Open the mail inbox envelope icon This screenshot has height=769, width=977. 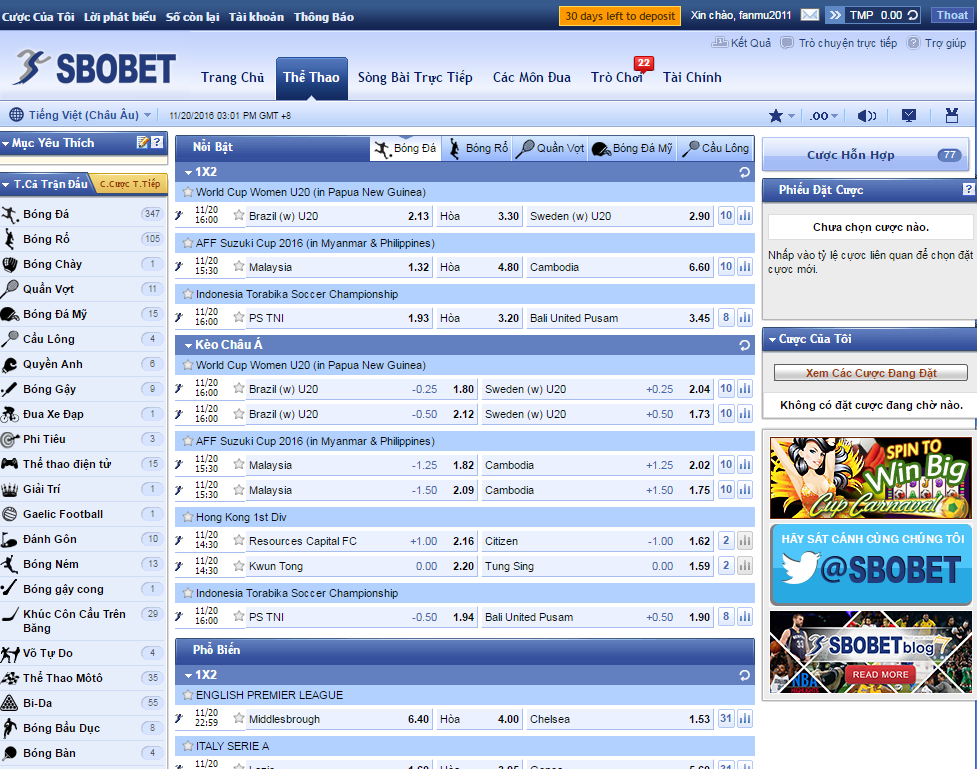tap(809, 15)
